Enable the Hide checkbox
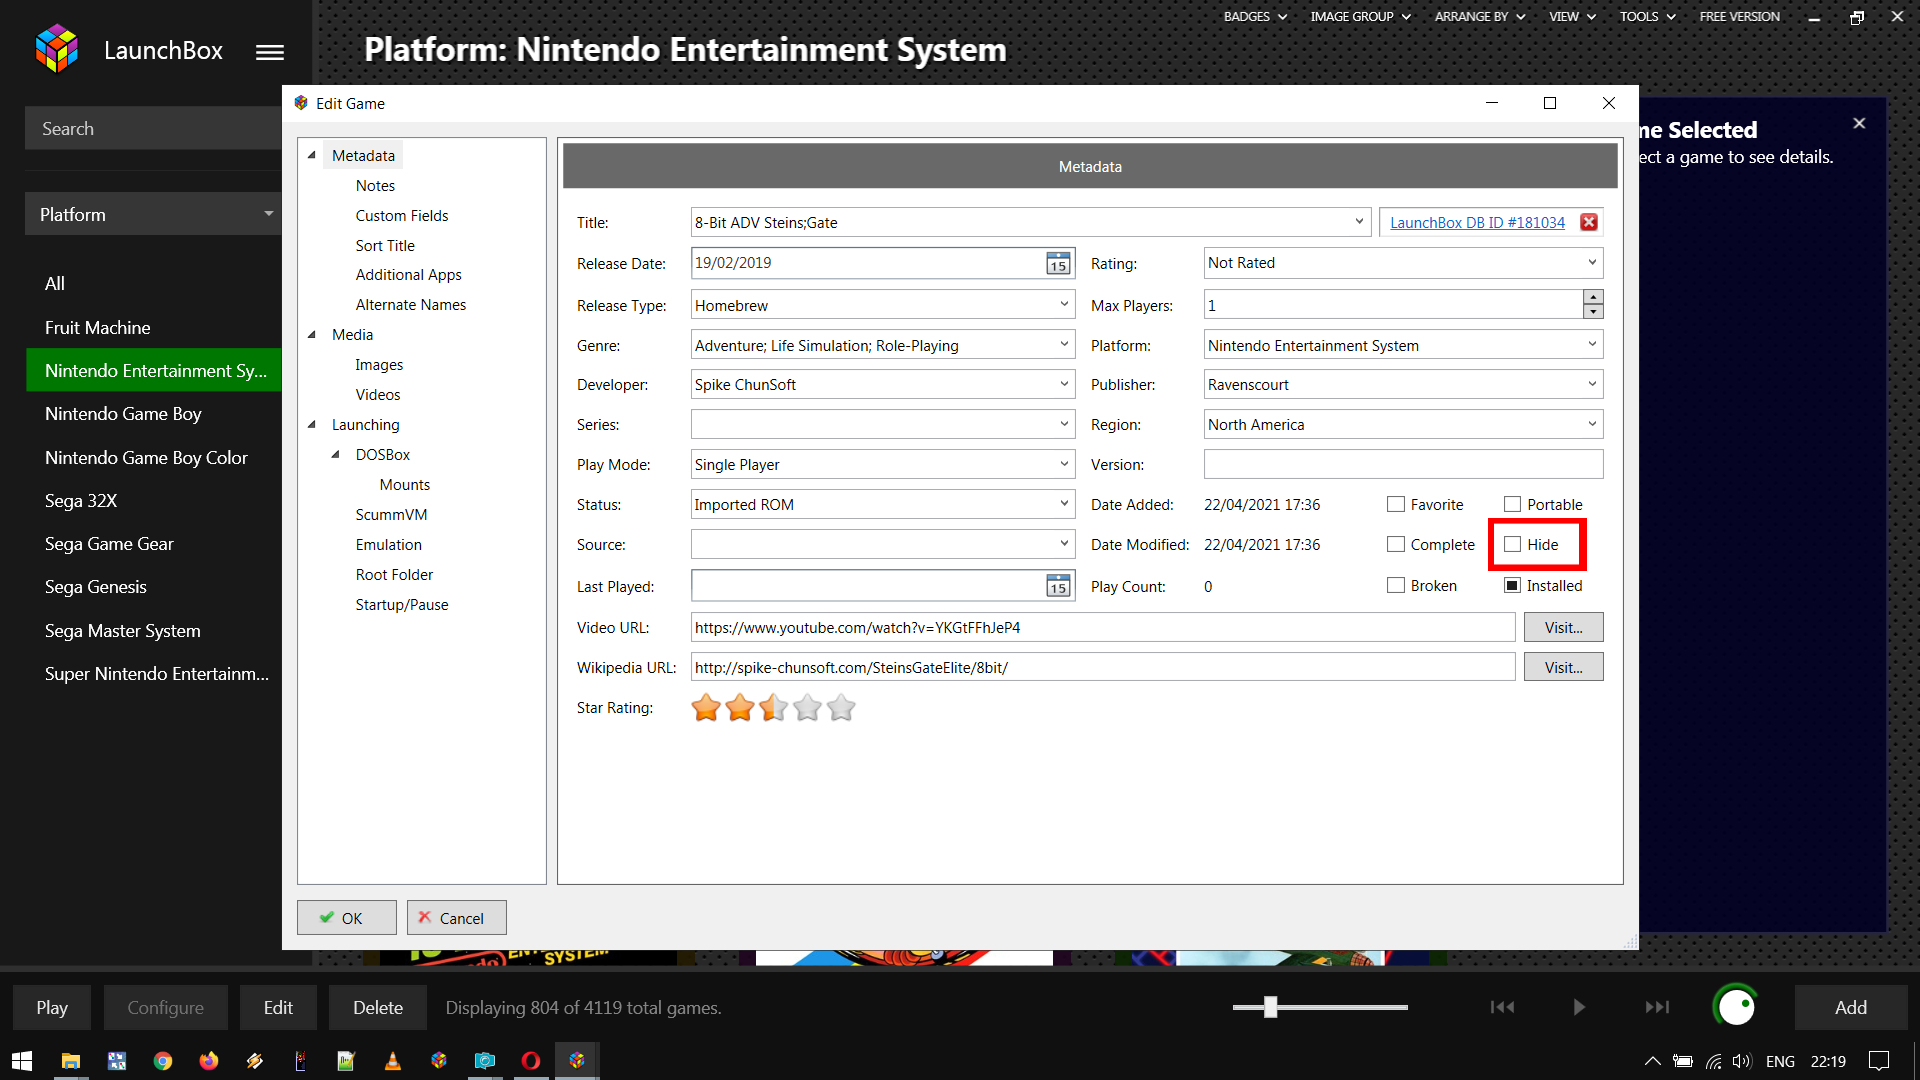 (1513, 544)
